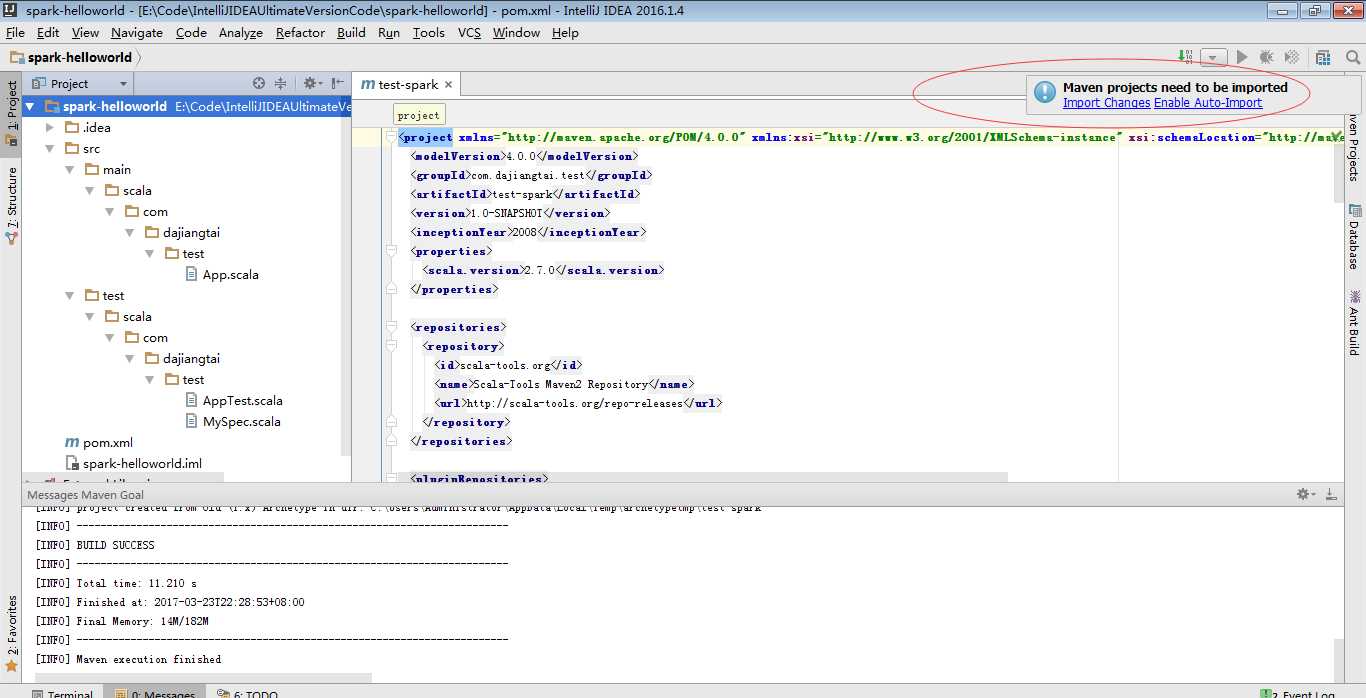Open the Event Log

tap(1298, 692)
